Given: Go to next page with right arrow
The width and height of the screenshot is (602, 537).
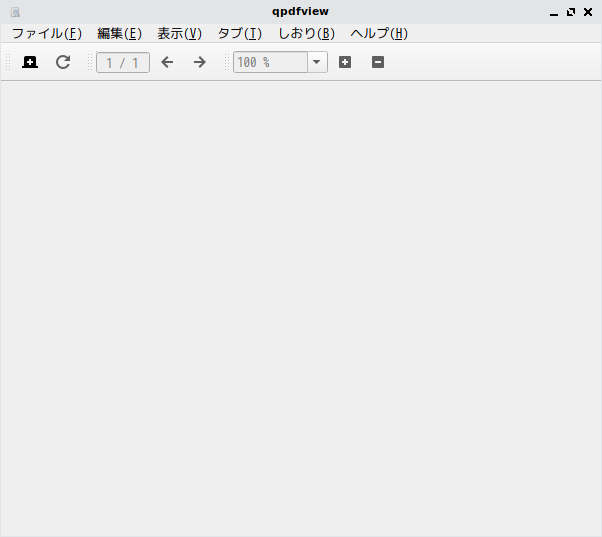Looking at the screenshot, I should (x=200, y=62).
